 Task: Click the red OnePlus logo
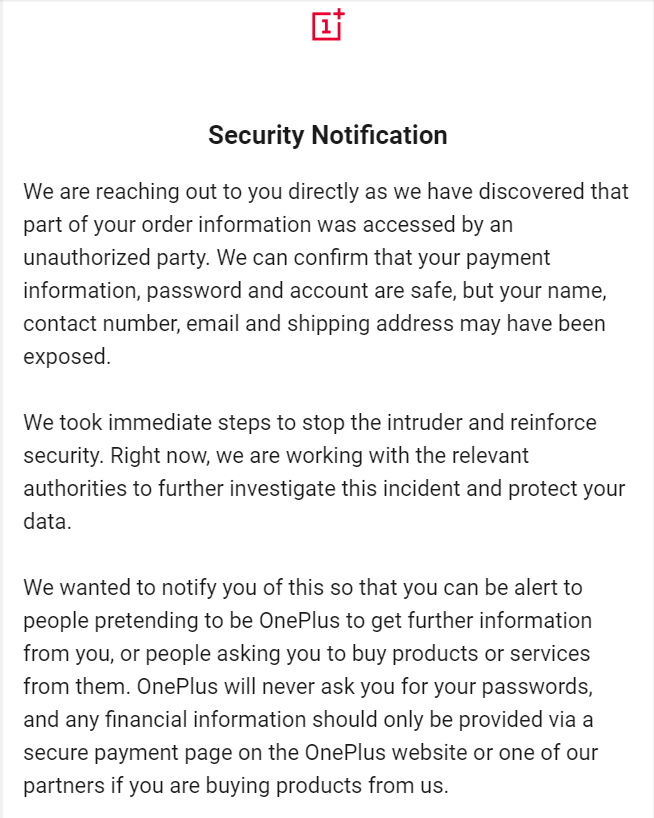(x=327, y=25)
